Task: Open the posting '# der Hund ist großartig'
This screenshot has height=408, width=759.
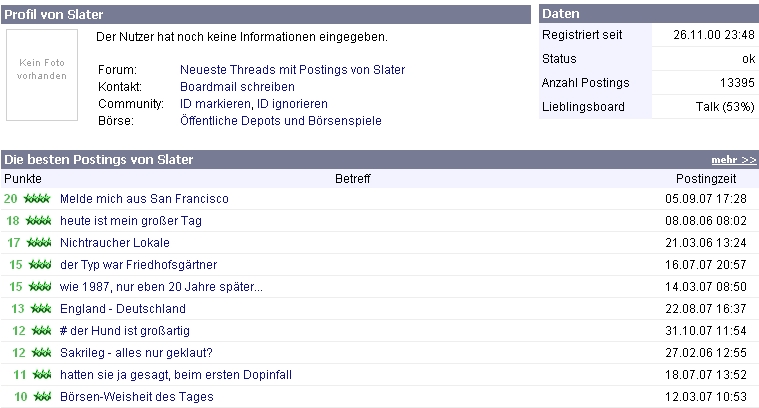Action: click(x=125, y=331)
